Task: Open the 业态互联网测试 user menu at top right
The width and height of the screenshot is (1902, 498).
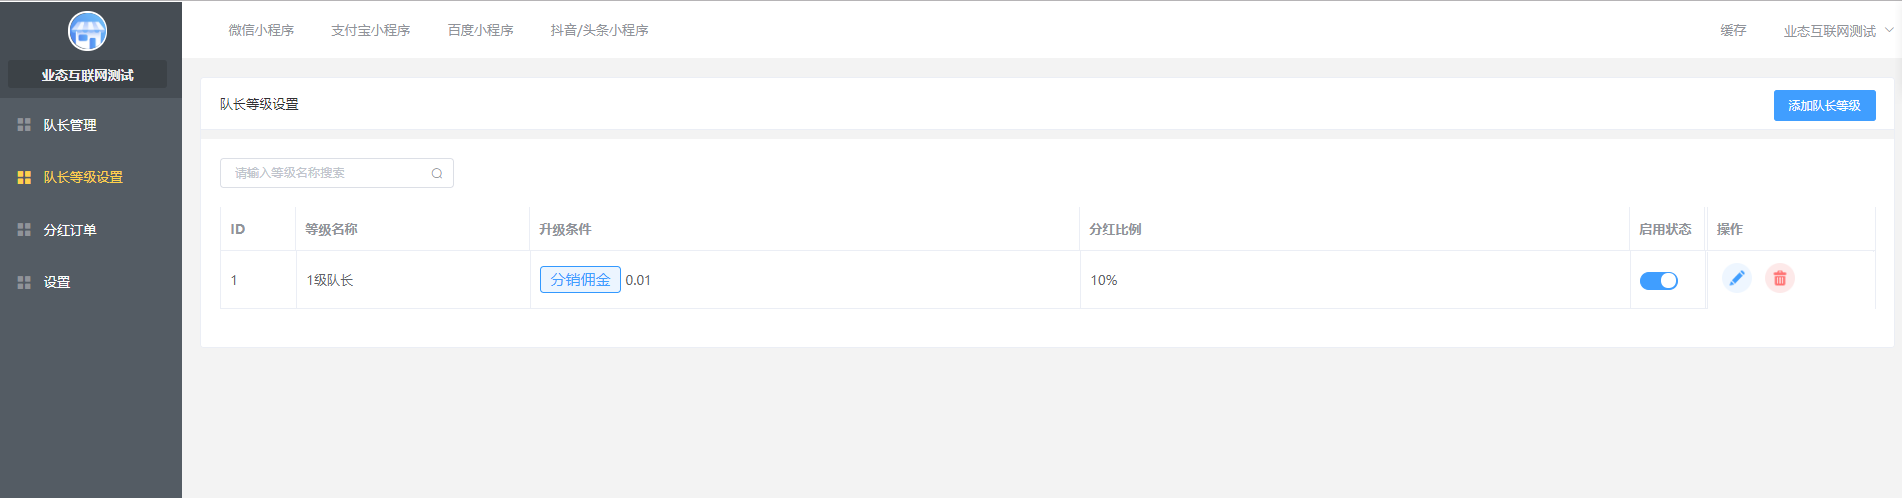Action: pos(1829,31)
